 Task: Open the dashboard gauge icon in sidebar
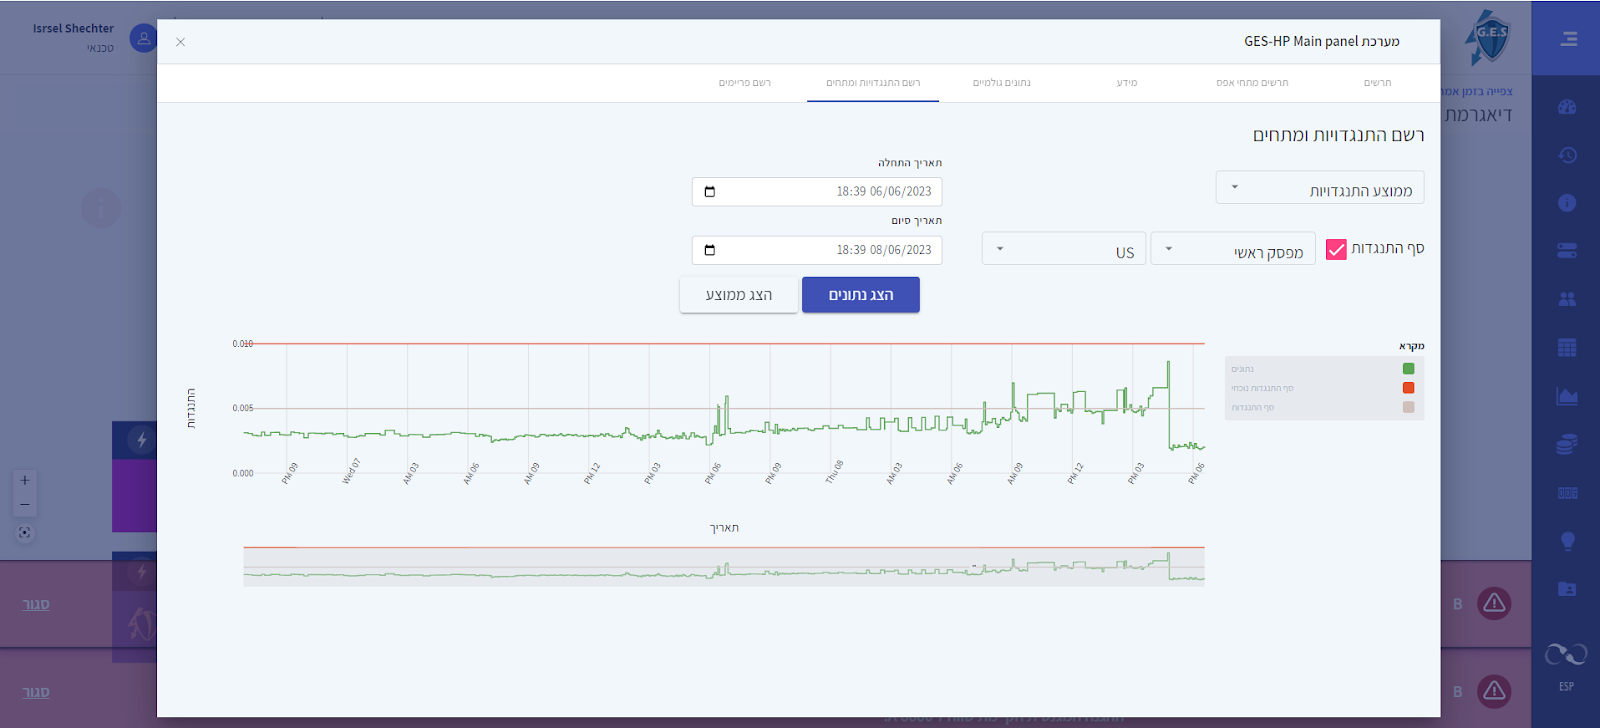coord(1567,107)
